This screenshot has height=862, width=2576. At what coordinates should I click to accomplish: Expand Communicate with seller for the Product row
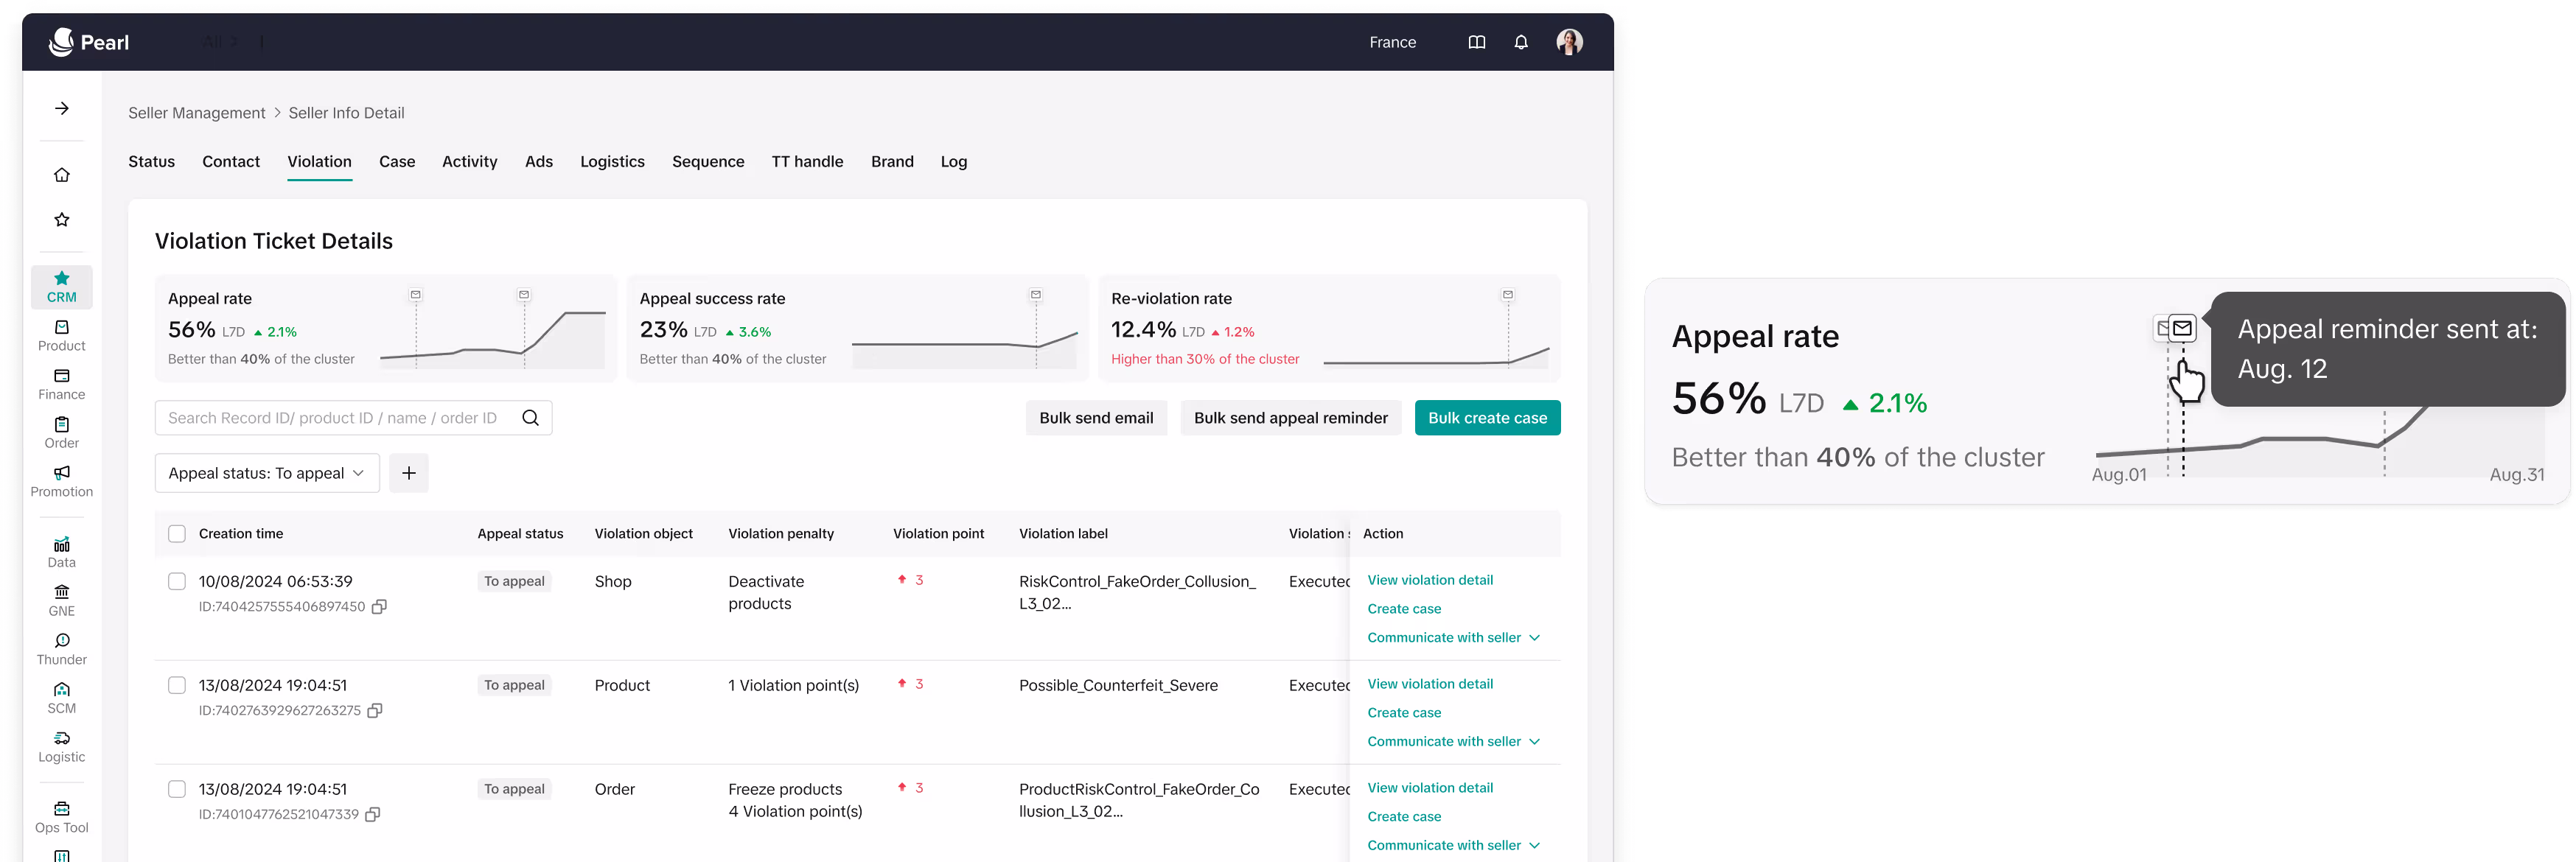coord(1453,741)
